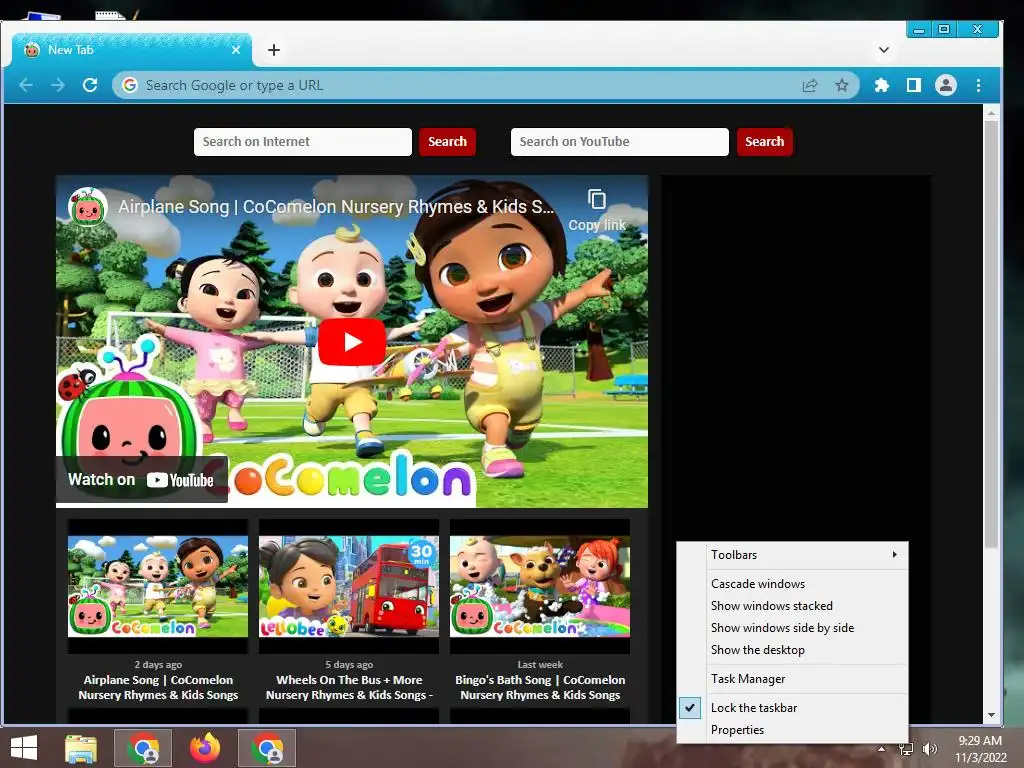Choose Show windows side by side
1024x768 pixels.
pyautogui.click(x=792, y=628)
